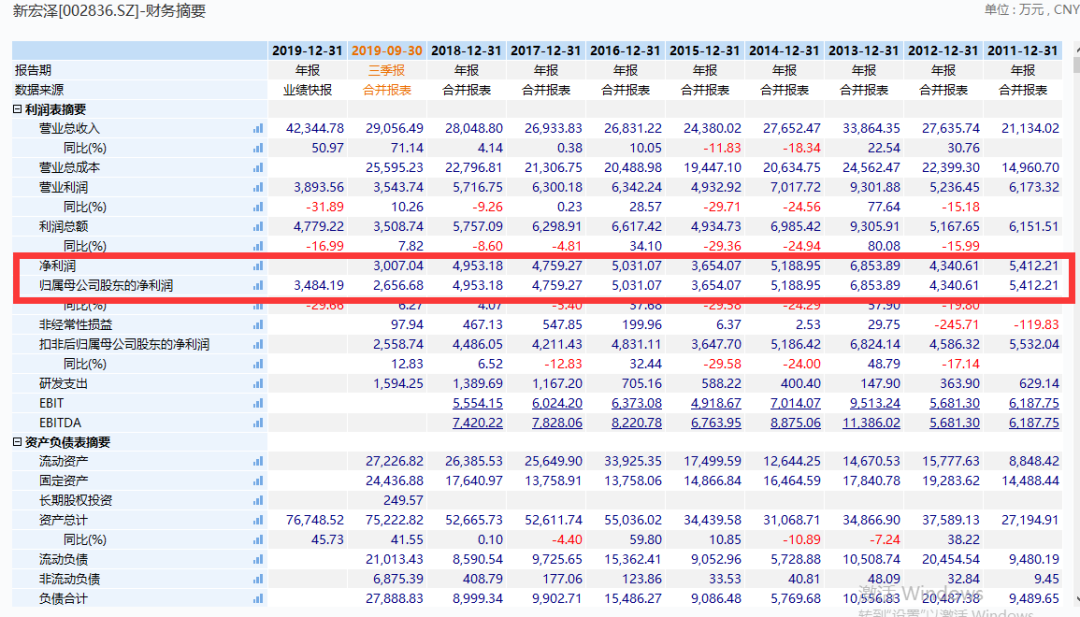
Task: Click the 三季报 report period cell
Action: (x=387, y=70)
